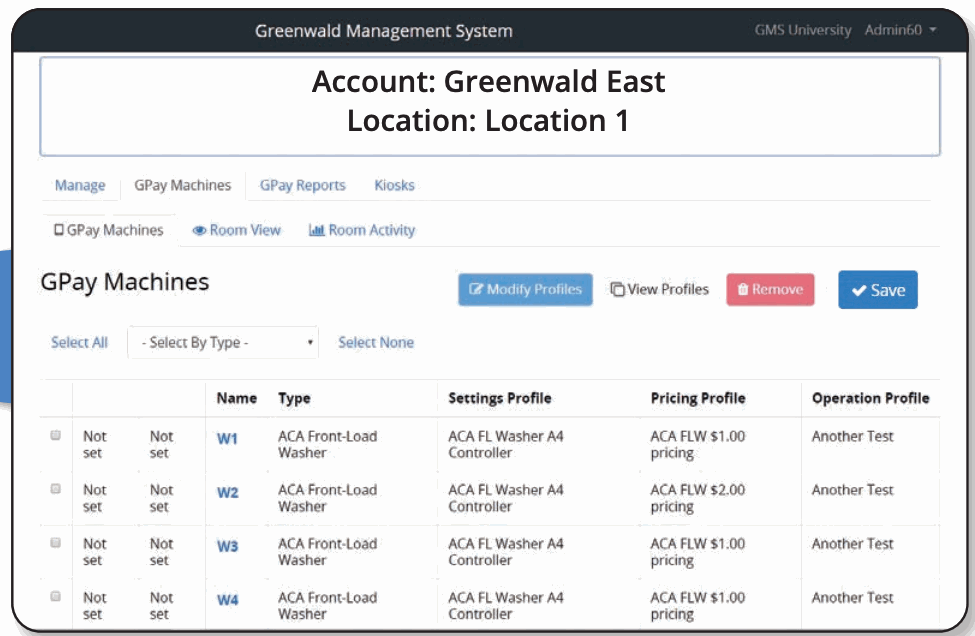Click the trash icon on Remove button
This screenshot has height=636, width=975.
click(742, 289)
